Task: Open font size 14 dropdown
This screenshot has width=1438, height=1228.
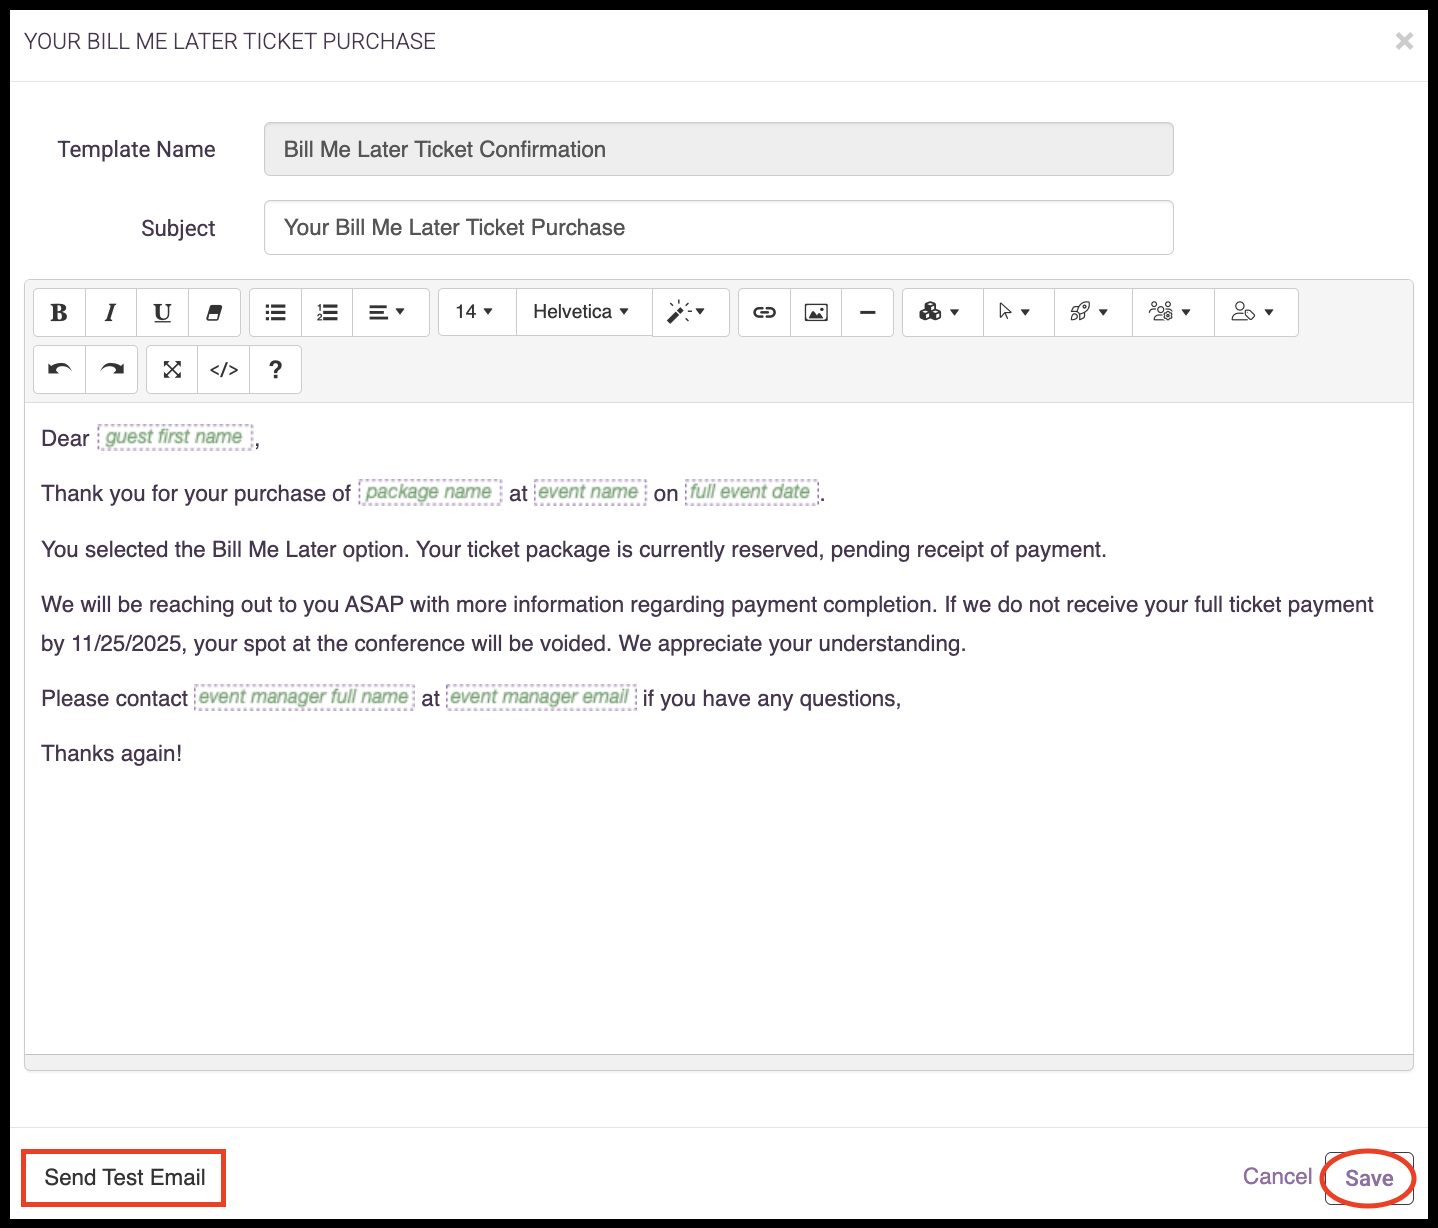Action: (477, 312)
